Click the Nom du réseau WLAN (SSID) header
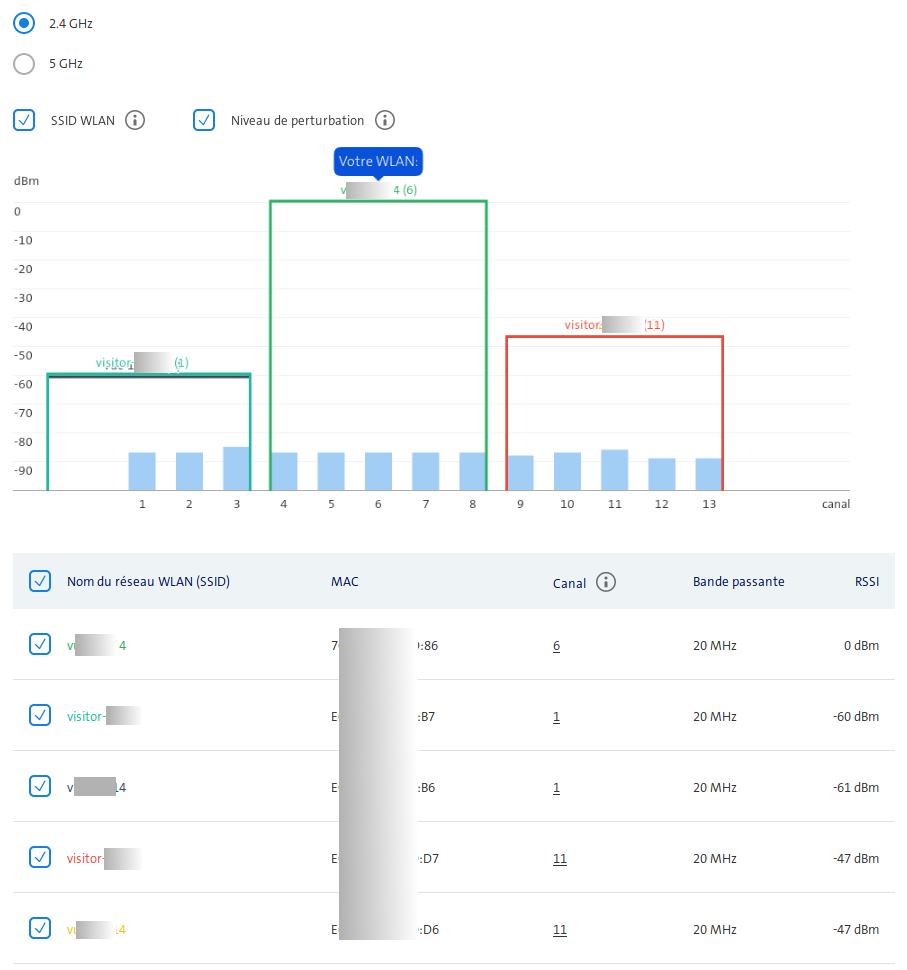The height and width of the screenshot is (970, 907). point(148,582)
